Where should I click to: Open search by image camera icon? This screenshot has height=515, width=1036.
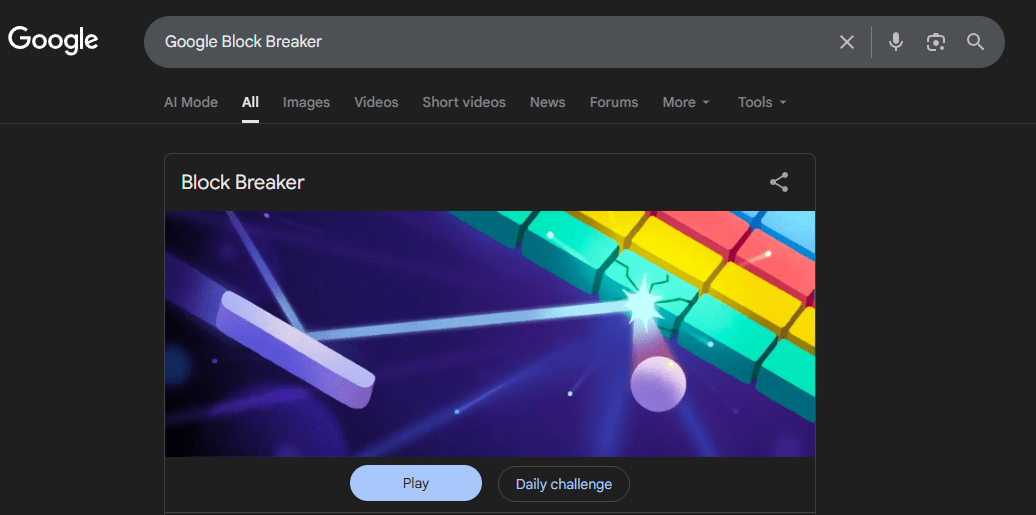936,42
